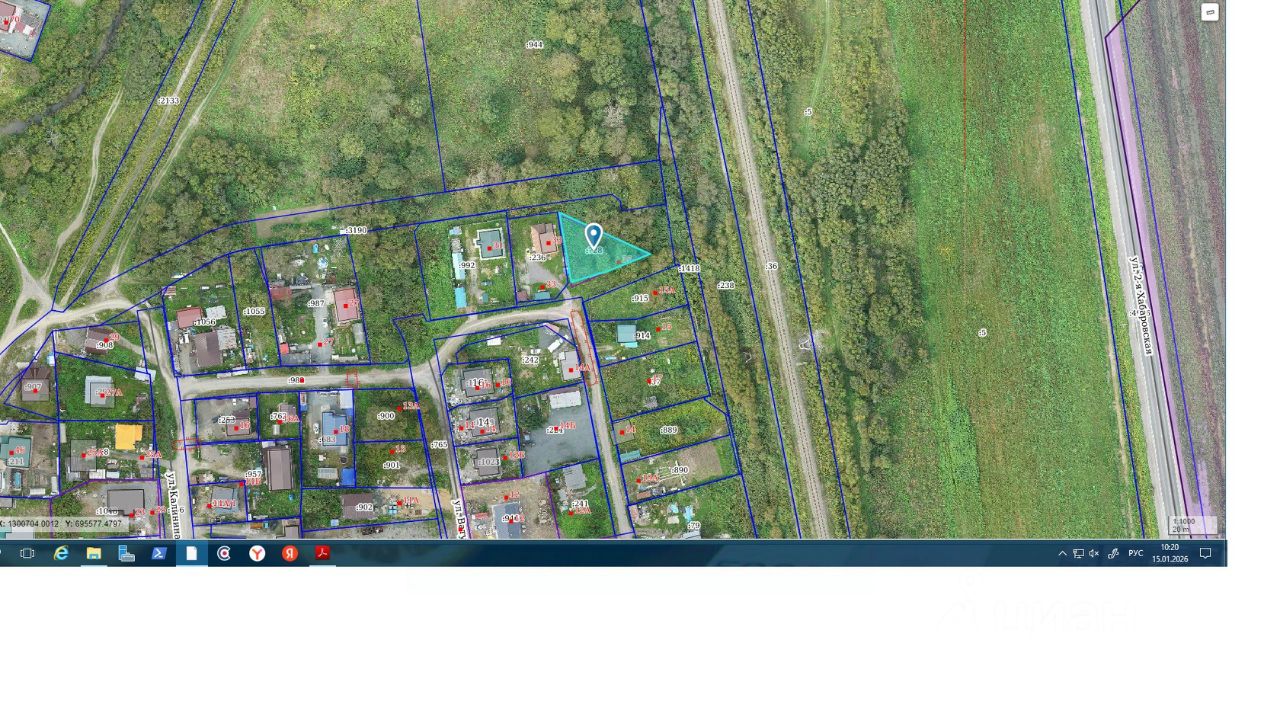Switch input language РУС

click(x=1136, y=553)
